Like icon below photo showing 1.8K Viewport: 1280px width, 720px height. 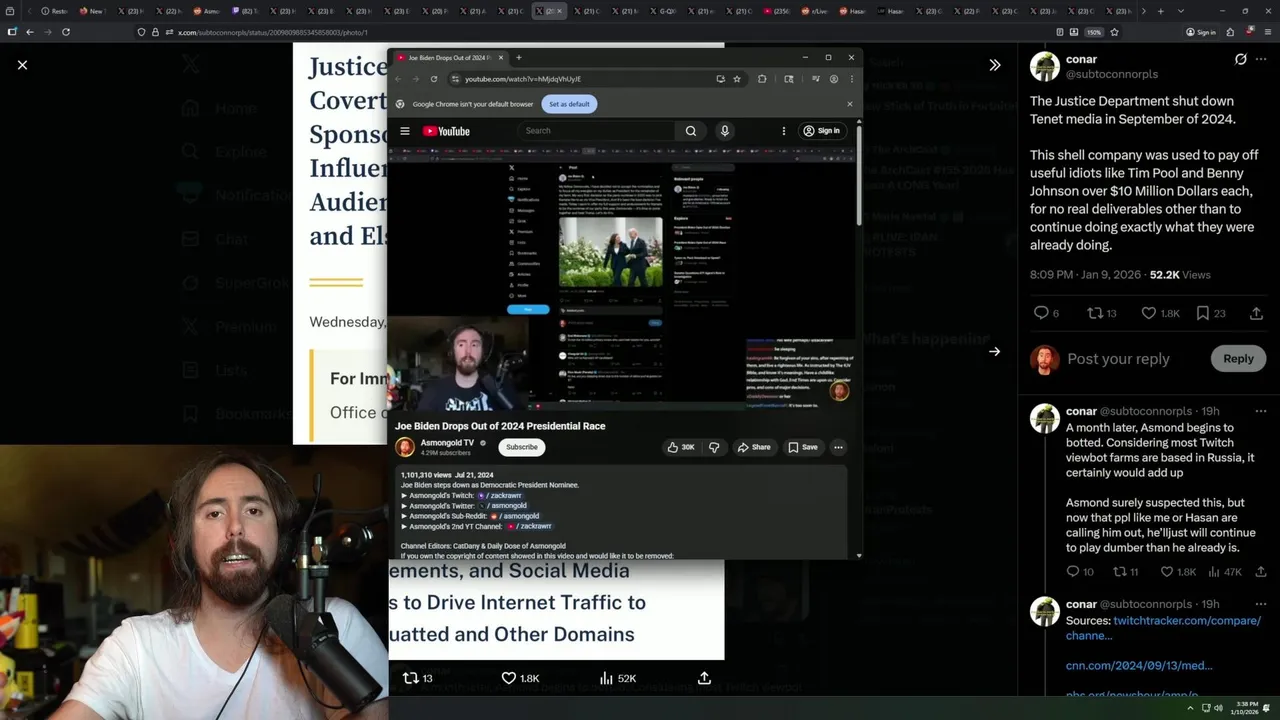point(508,678)
